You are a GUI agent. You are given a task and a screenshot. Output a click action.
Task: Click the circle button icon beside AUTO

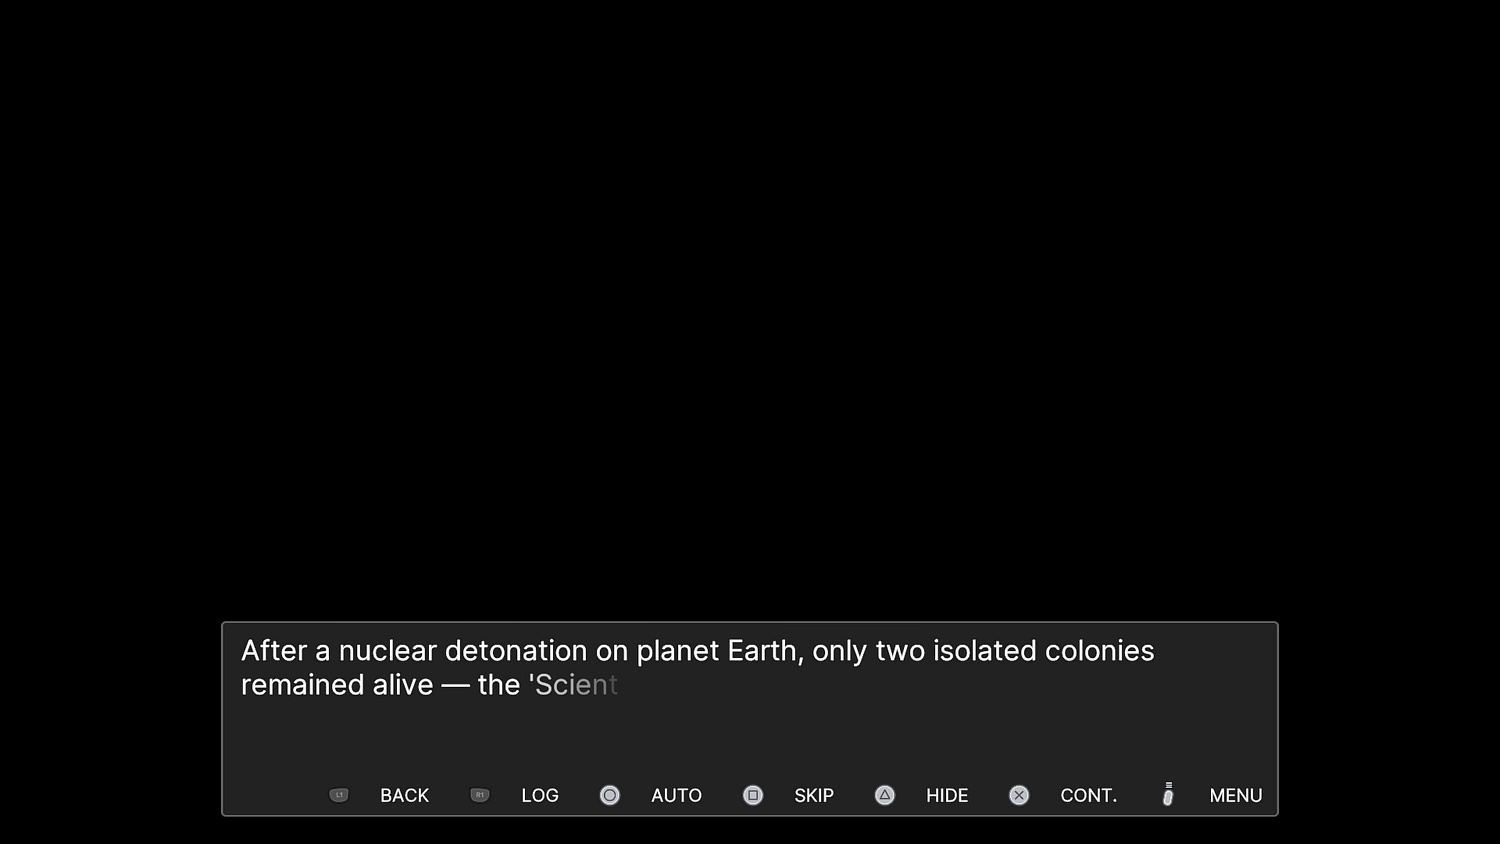point(610,795)
